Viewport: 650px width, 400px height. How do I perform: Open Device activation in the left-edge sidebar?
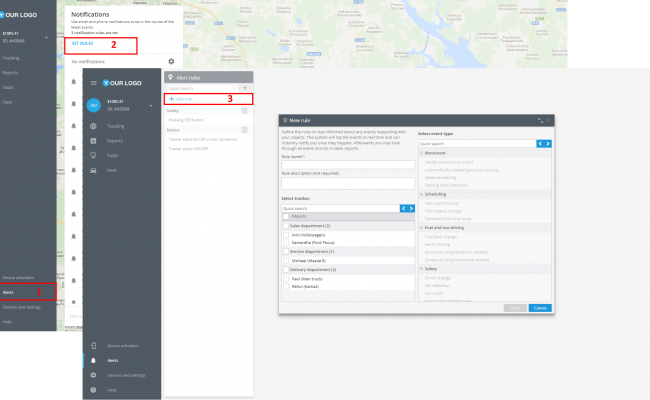click(x=18, y=277)
